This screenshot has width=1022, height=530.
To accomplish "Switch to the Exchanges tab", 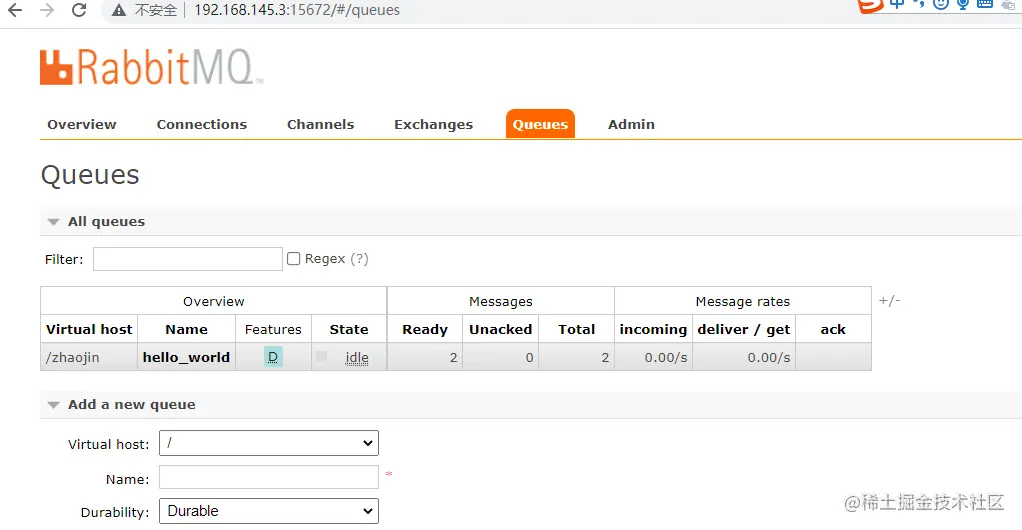I will pyautogui.click(x=433, y=125).
